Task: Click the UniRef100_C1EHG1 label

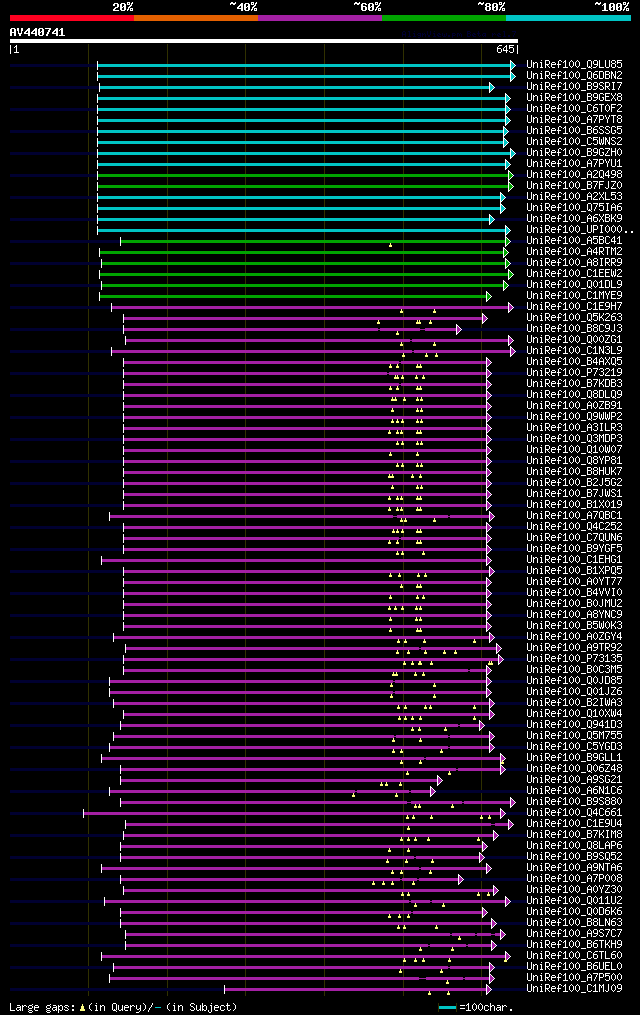Action: coord(574,560)
